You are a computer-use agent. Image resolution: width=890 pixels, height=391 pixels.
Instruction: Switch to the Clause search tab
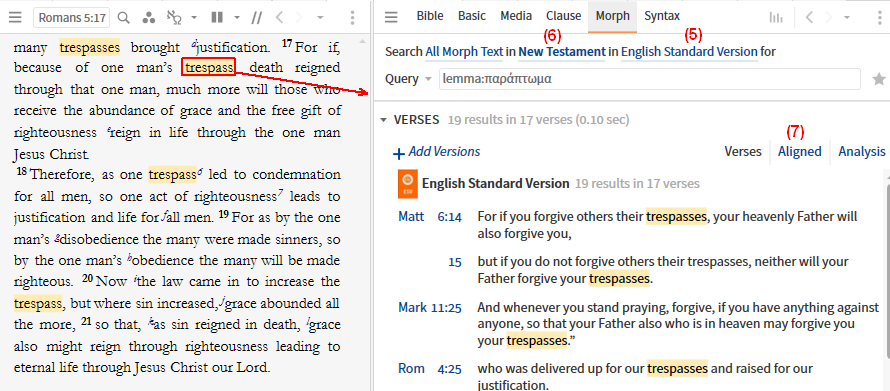tap(564, 16)
